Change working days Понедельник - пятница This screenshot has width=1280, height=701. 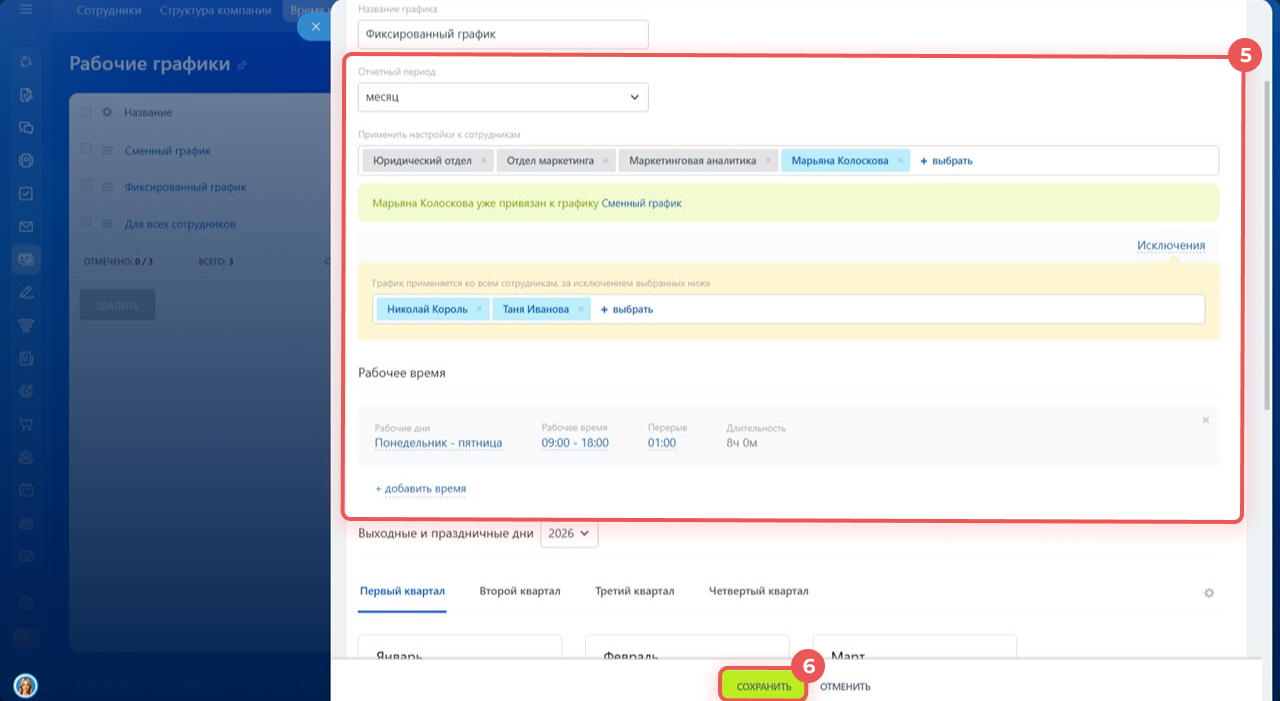[438, 443]
